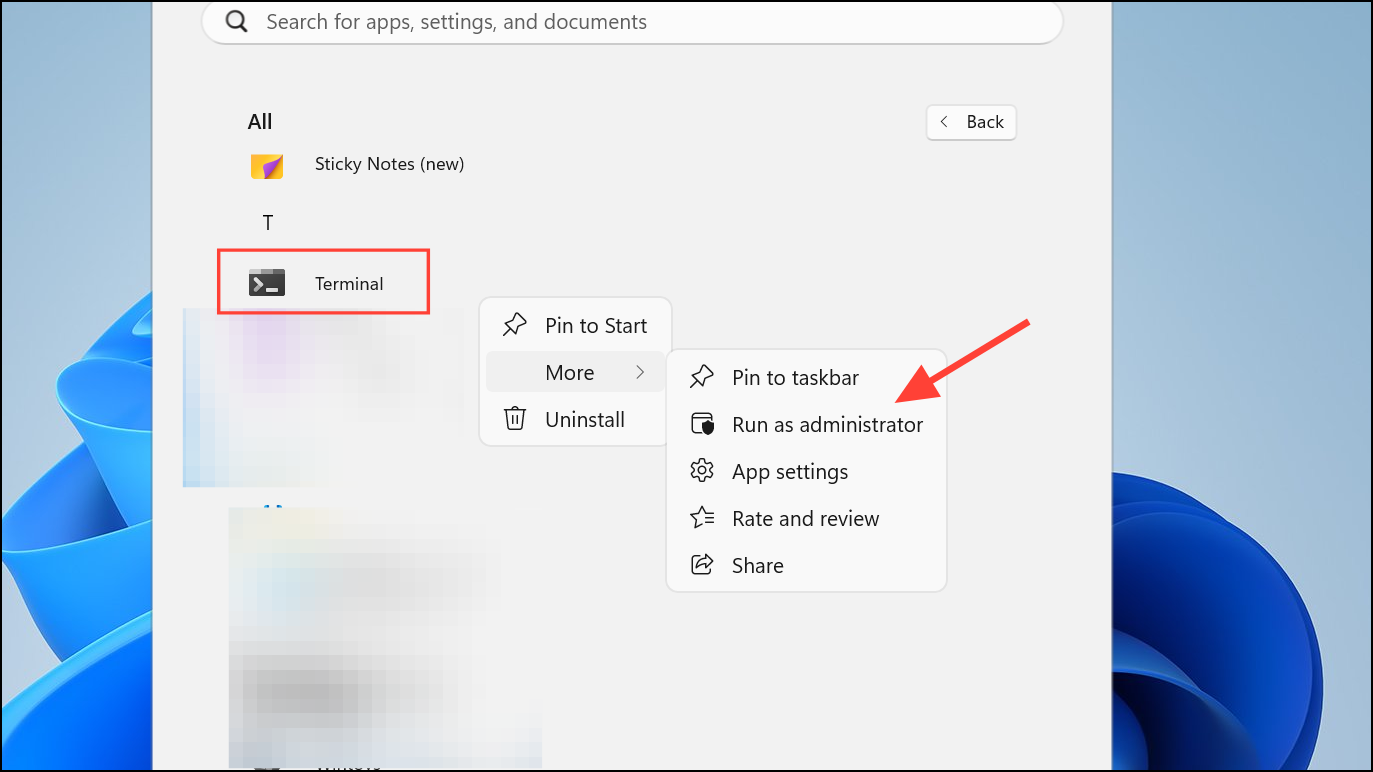1373x772 pixels.
Task: Click the pushpin icon beside Pin to Start
Action: tap(514, 325)
